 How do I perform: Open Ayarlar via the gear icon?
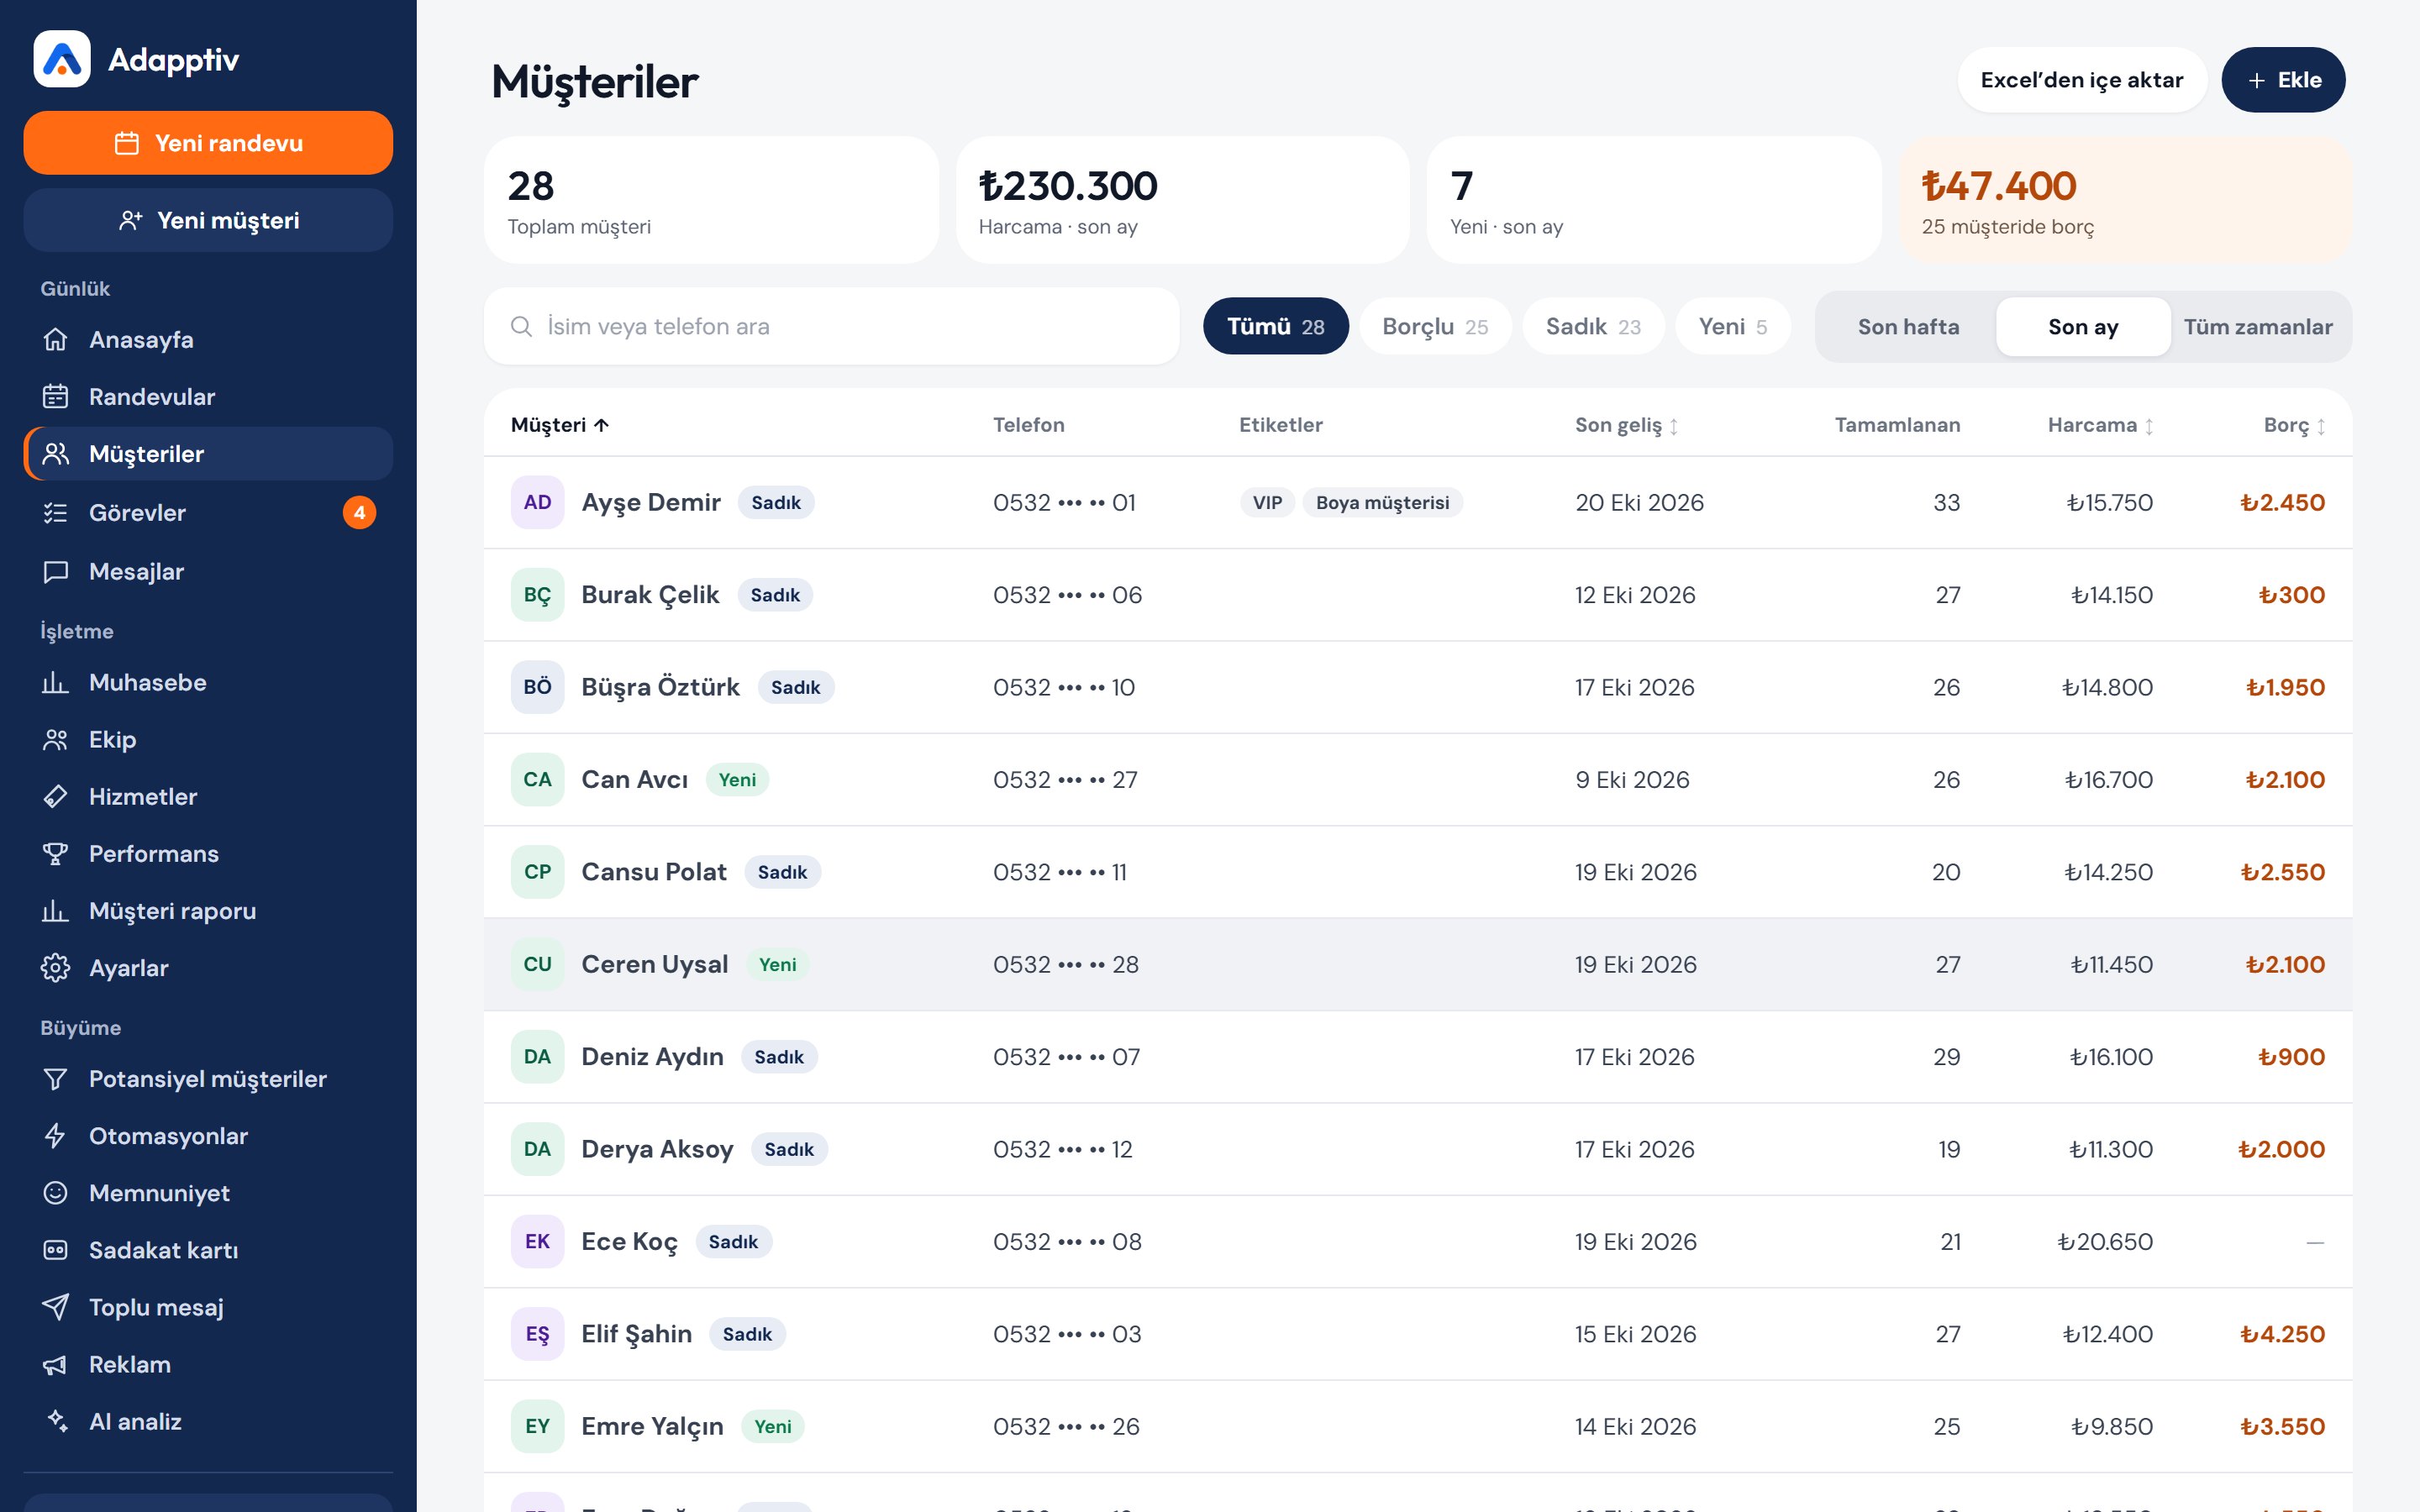(56, 967)
